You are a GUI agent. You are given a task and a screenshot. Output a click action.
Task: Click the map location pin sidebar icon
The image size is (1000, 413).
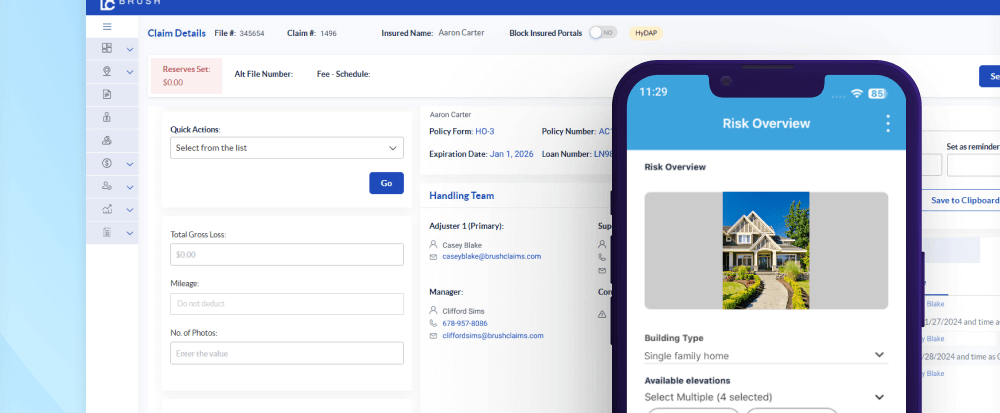pyautogui.click(x=107, y=71)
